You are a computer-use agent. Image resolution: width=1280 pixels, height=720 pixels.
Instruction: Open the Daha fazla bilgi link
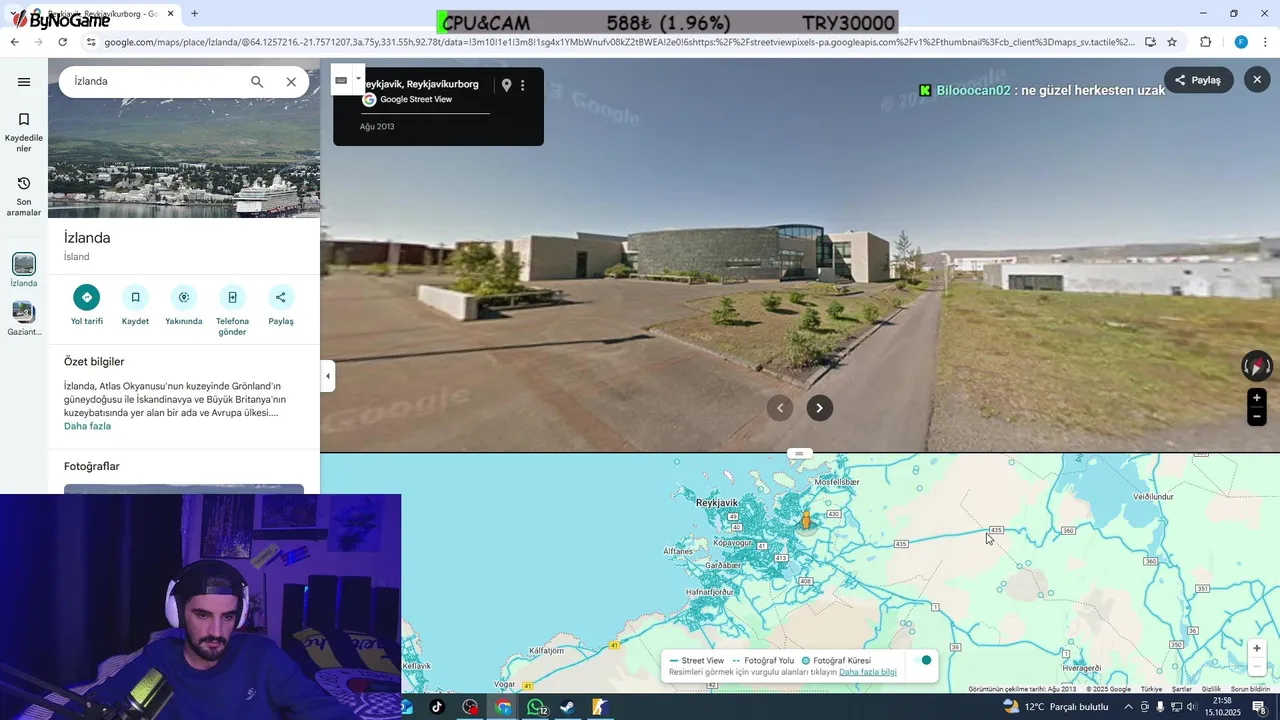pos(868,672)
